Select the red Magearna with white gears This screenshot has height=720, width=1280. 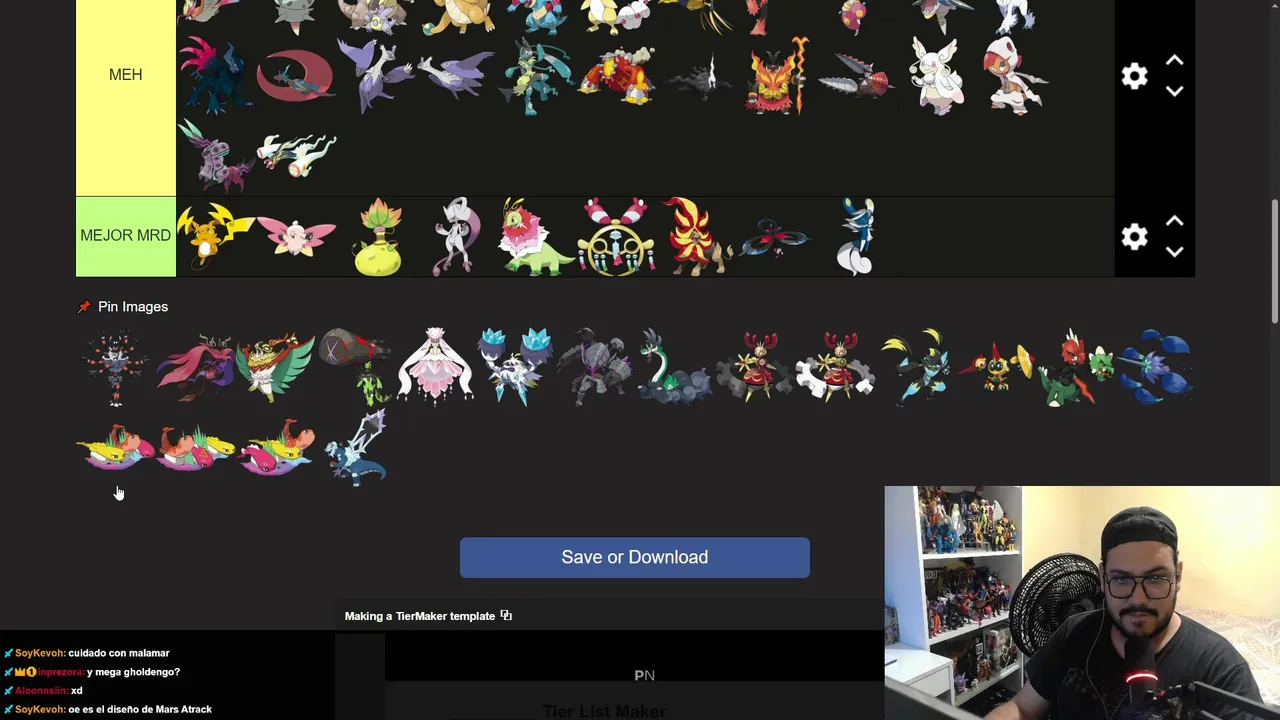click(836, 367)
